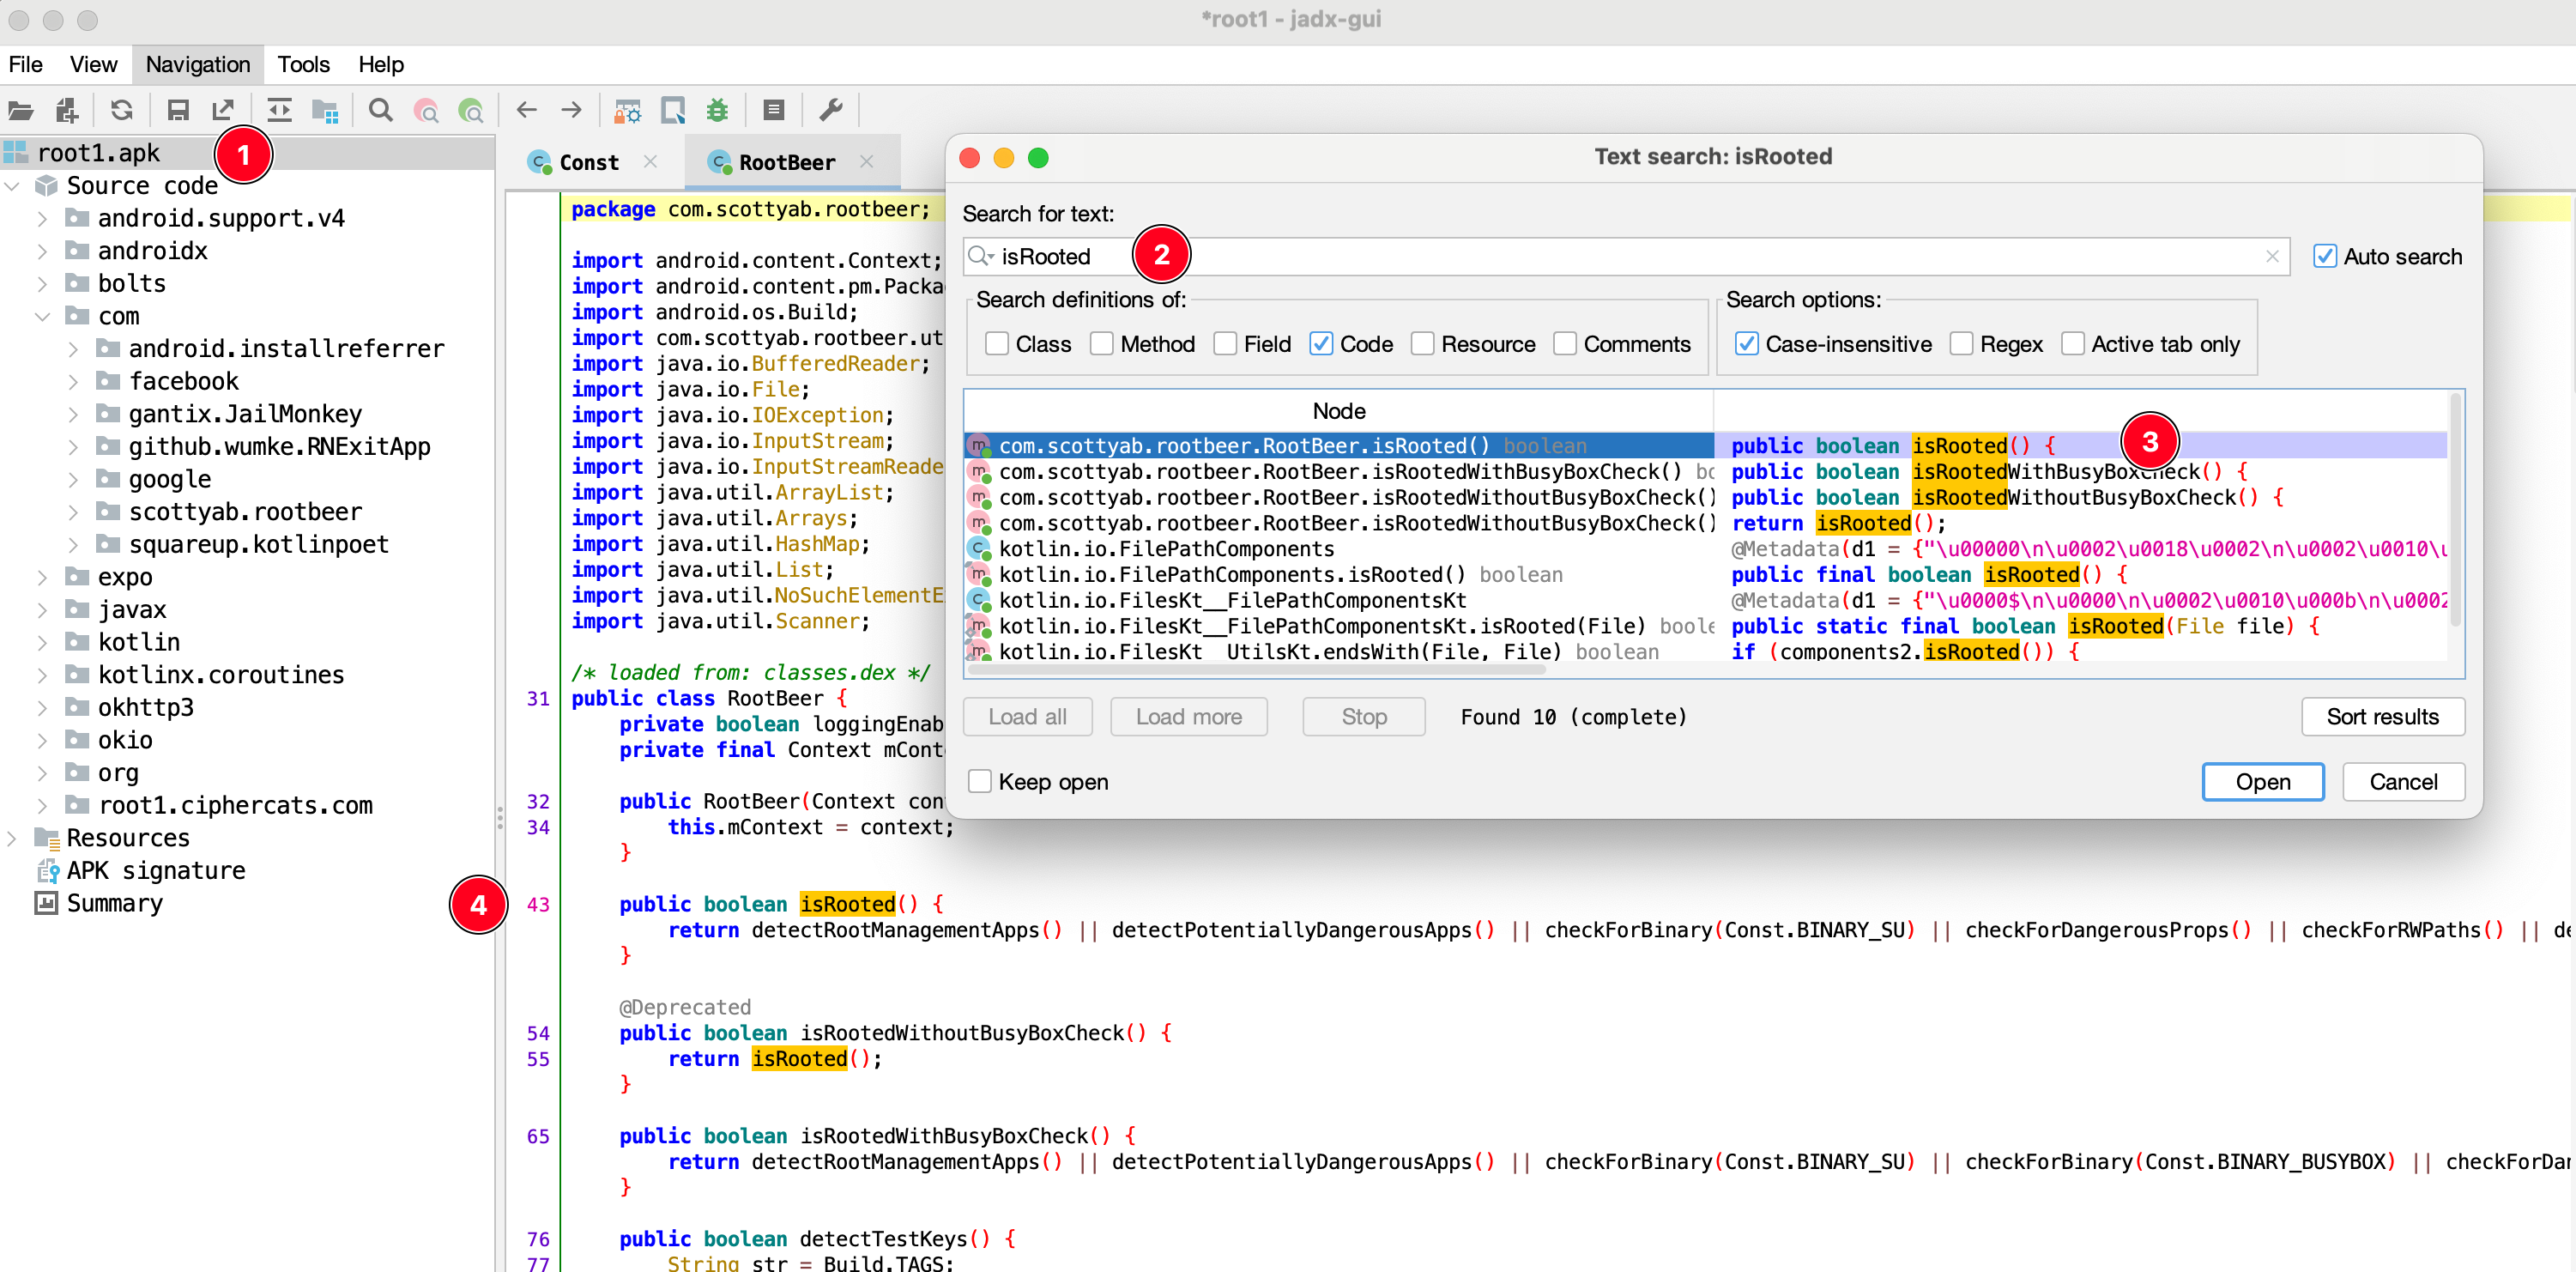Open Preferences with the wrench icon

point(831,110)
